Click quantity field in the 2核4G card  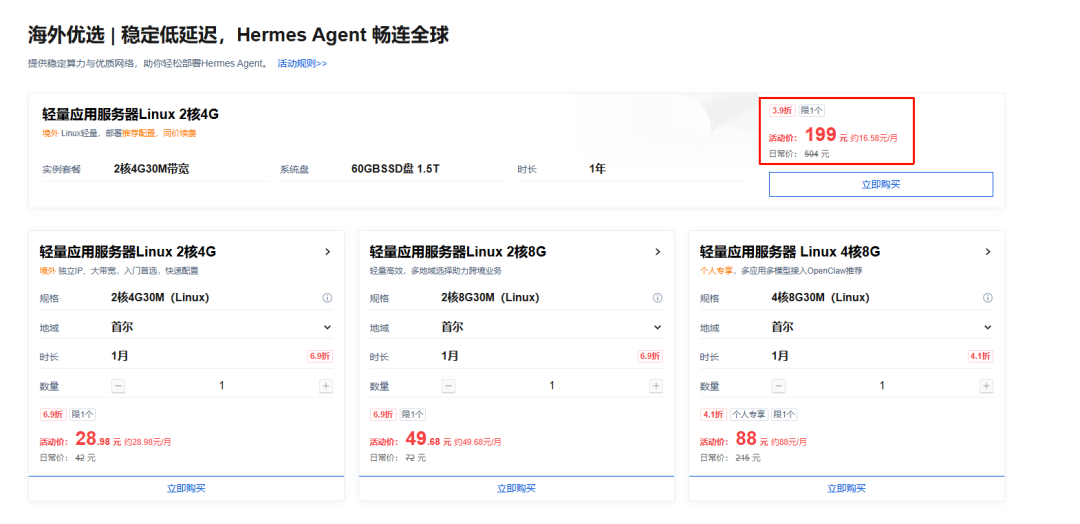pos(222,386)
